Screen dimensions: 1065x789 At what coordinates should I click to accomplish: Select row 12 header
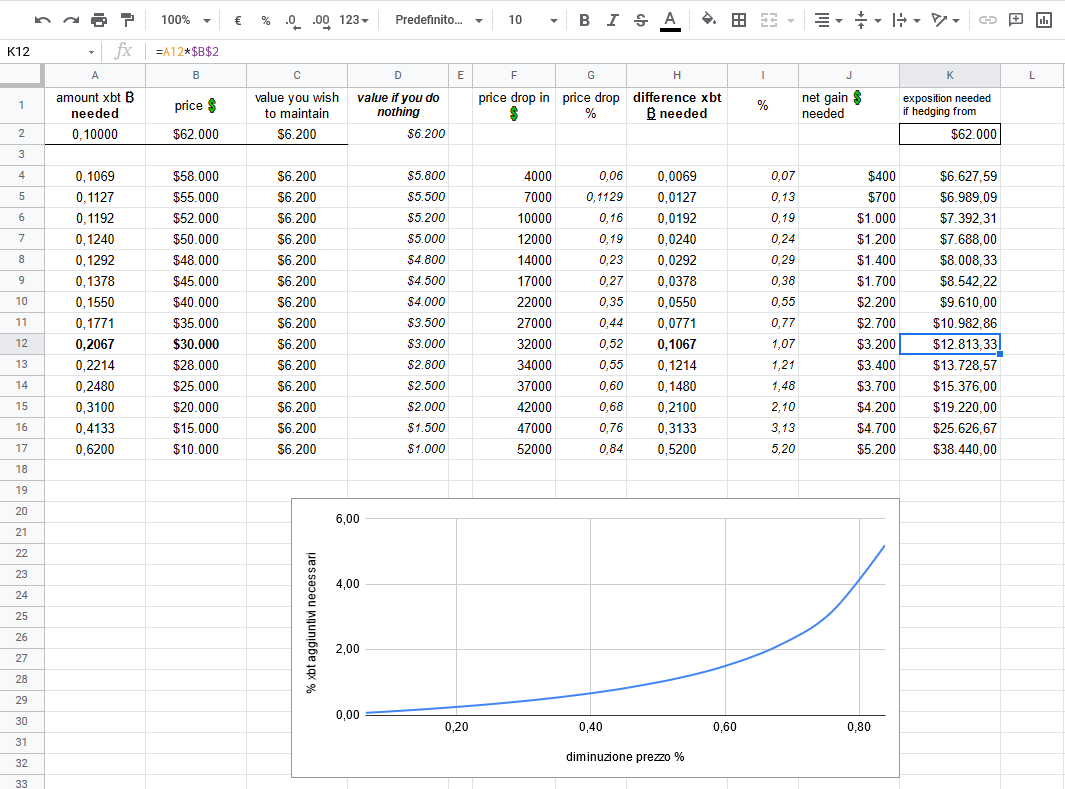pos(22,344)
